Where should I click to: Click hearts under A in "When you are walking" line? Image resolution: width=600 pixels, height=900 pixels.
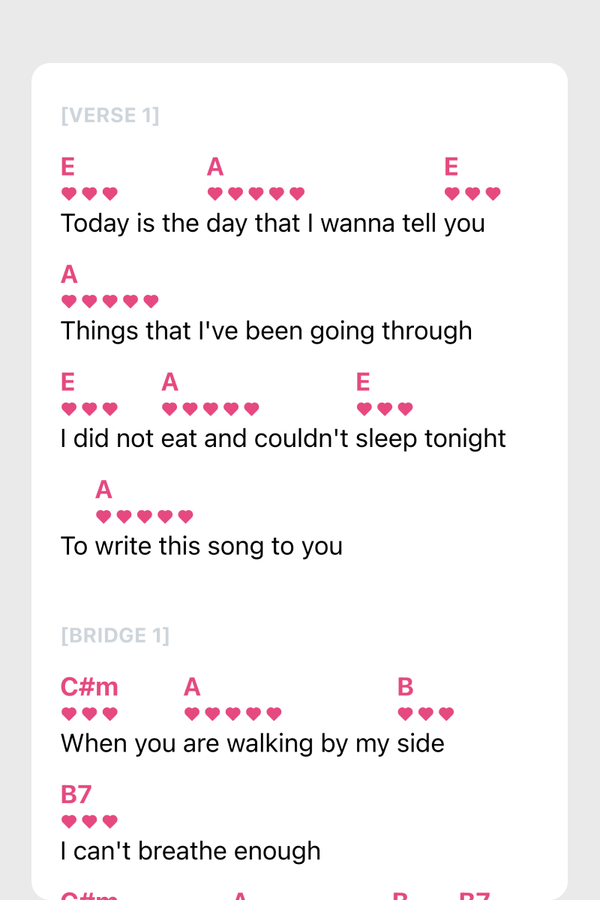click(x=233, y=714)
